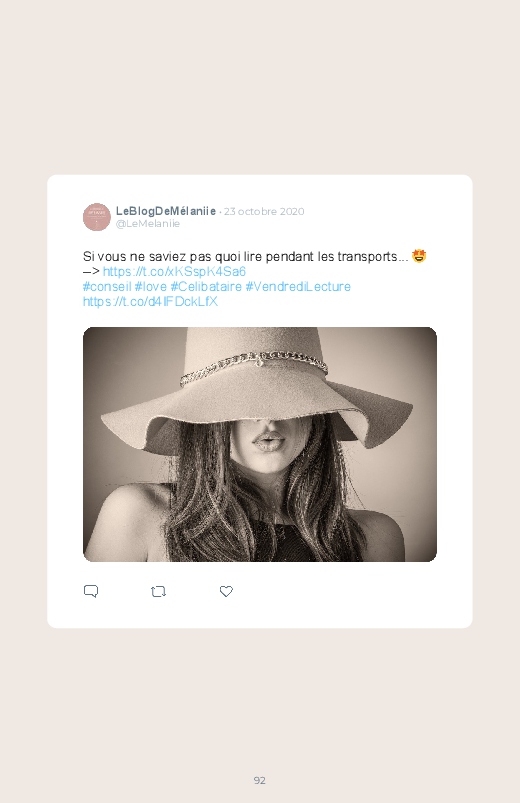520x803 pixels.
Task: Open the https://t.co/xKSspK4Sa6 link
Action: pos(174,271)
